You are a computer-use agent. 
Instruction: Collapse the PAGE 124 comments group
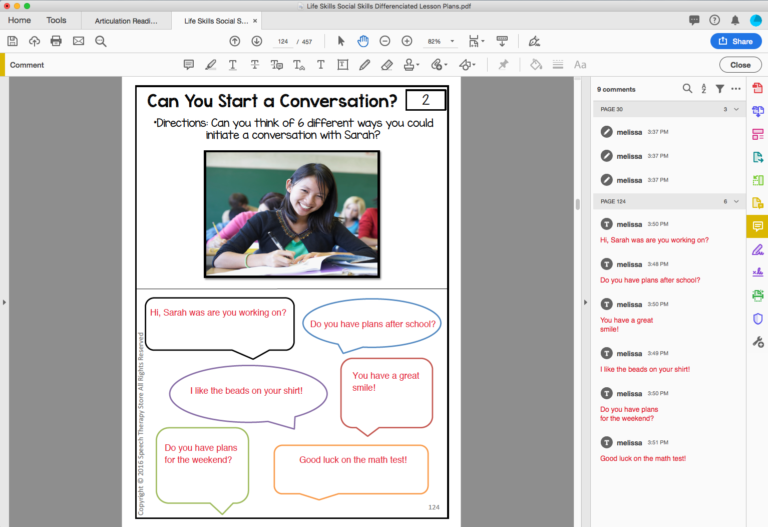coord(736,201)
